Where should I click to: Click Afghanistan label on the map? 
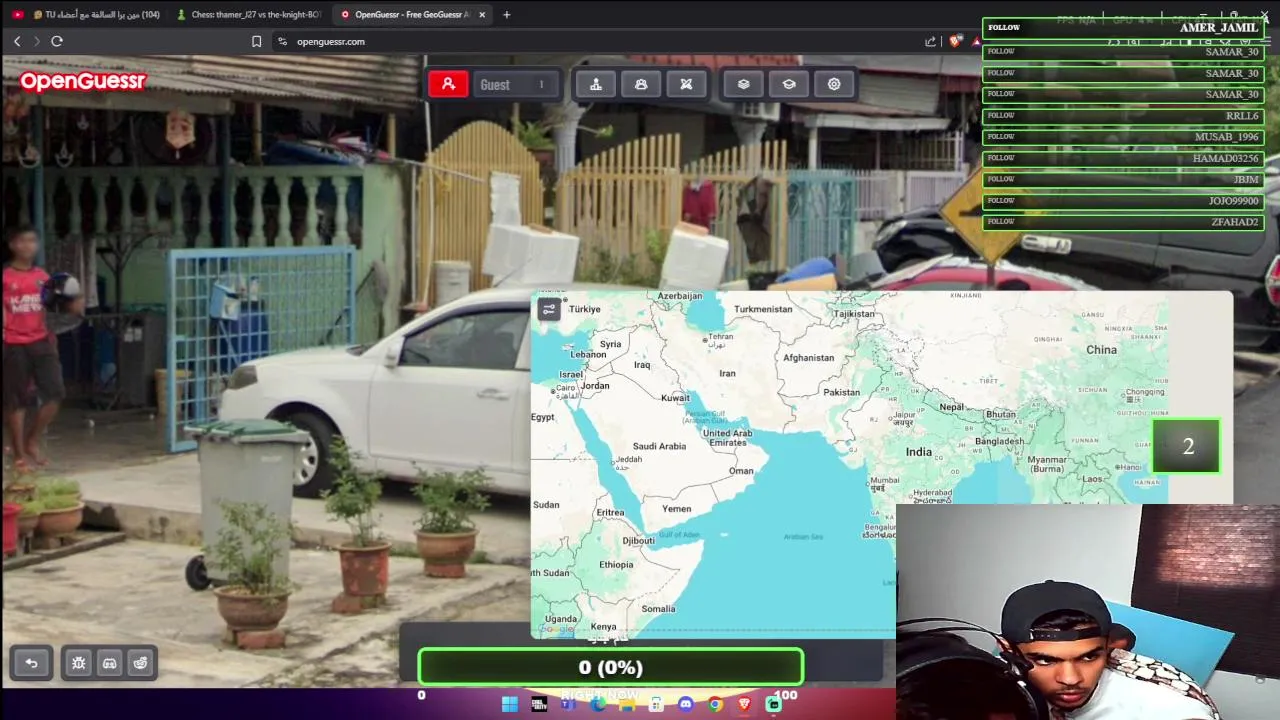[x=808, y=358]
